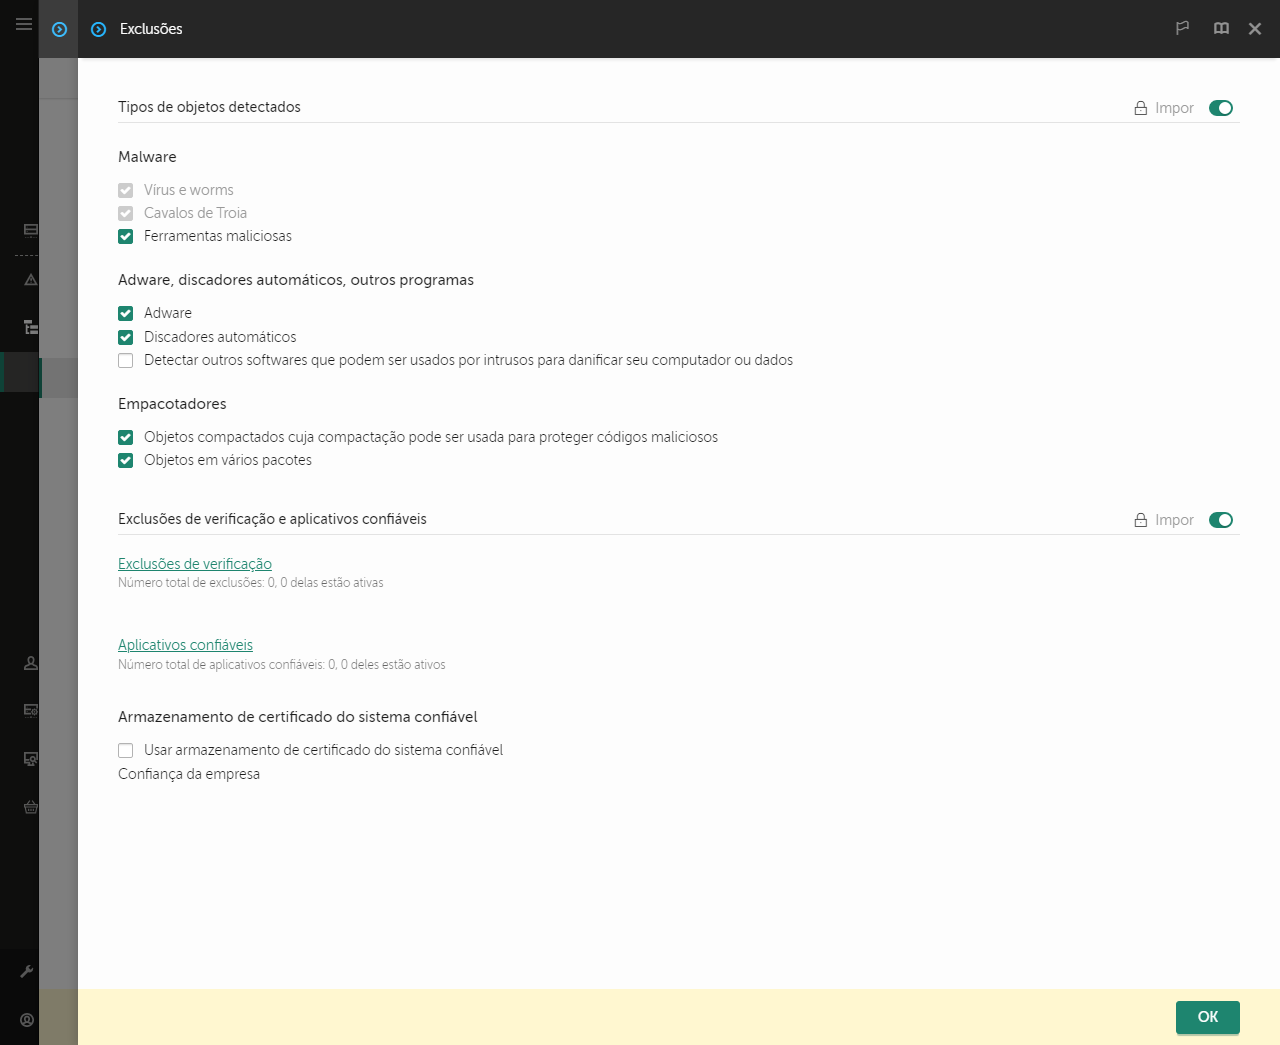Disable Objetos em vários pacotes
Viewport: 1280px width, 1045px height.
(x=125, y=460)
